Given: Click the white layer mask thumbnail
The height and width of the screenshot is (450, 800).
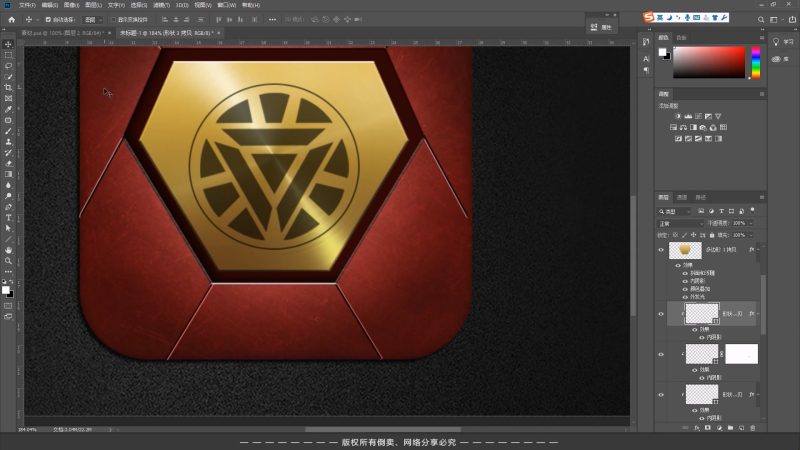Looking at the screenshot, I should (741, 353).
